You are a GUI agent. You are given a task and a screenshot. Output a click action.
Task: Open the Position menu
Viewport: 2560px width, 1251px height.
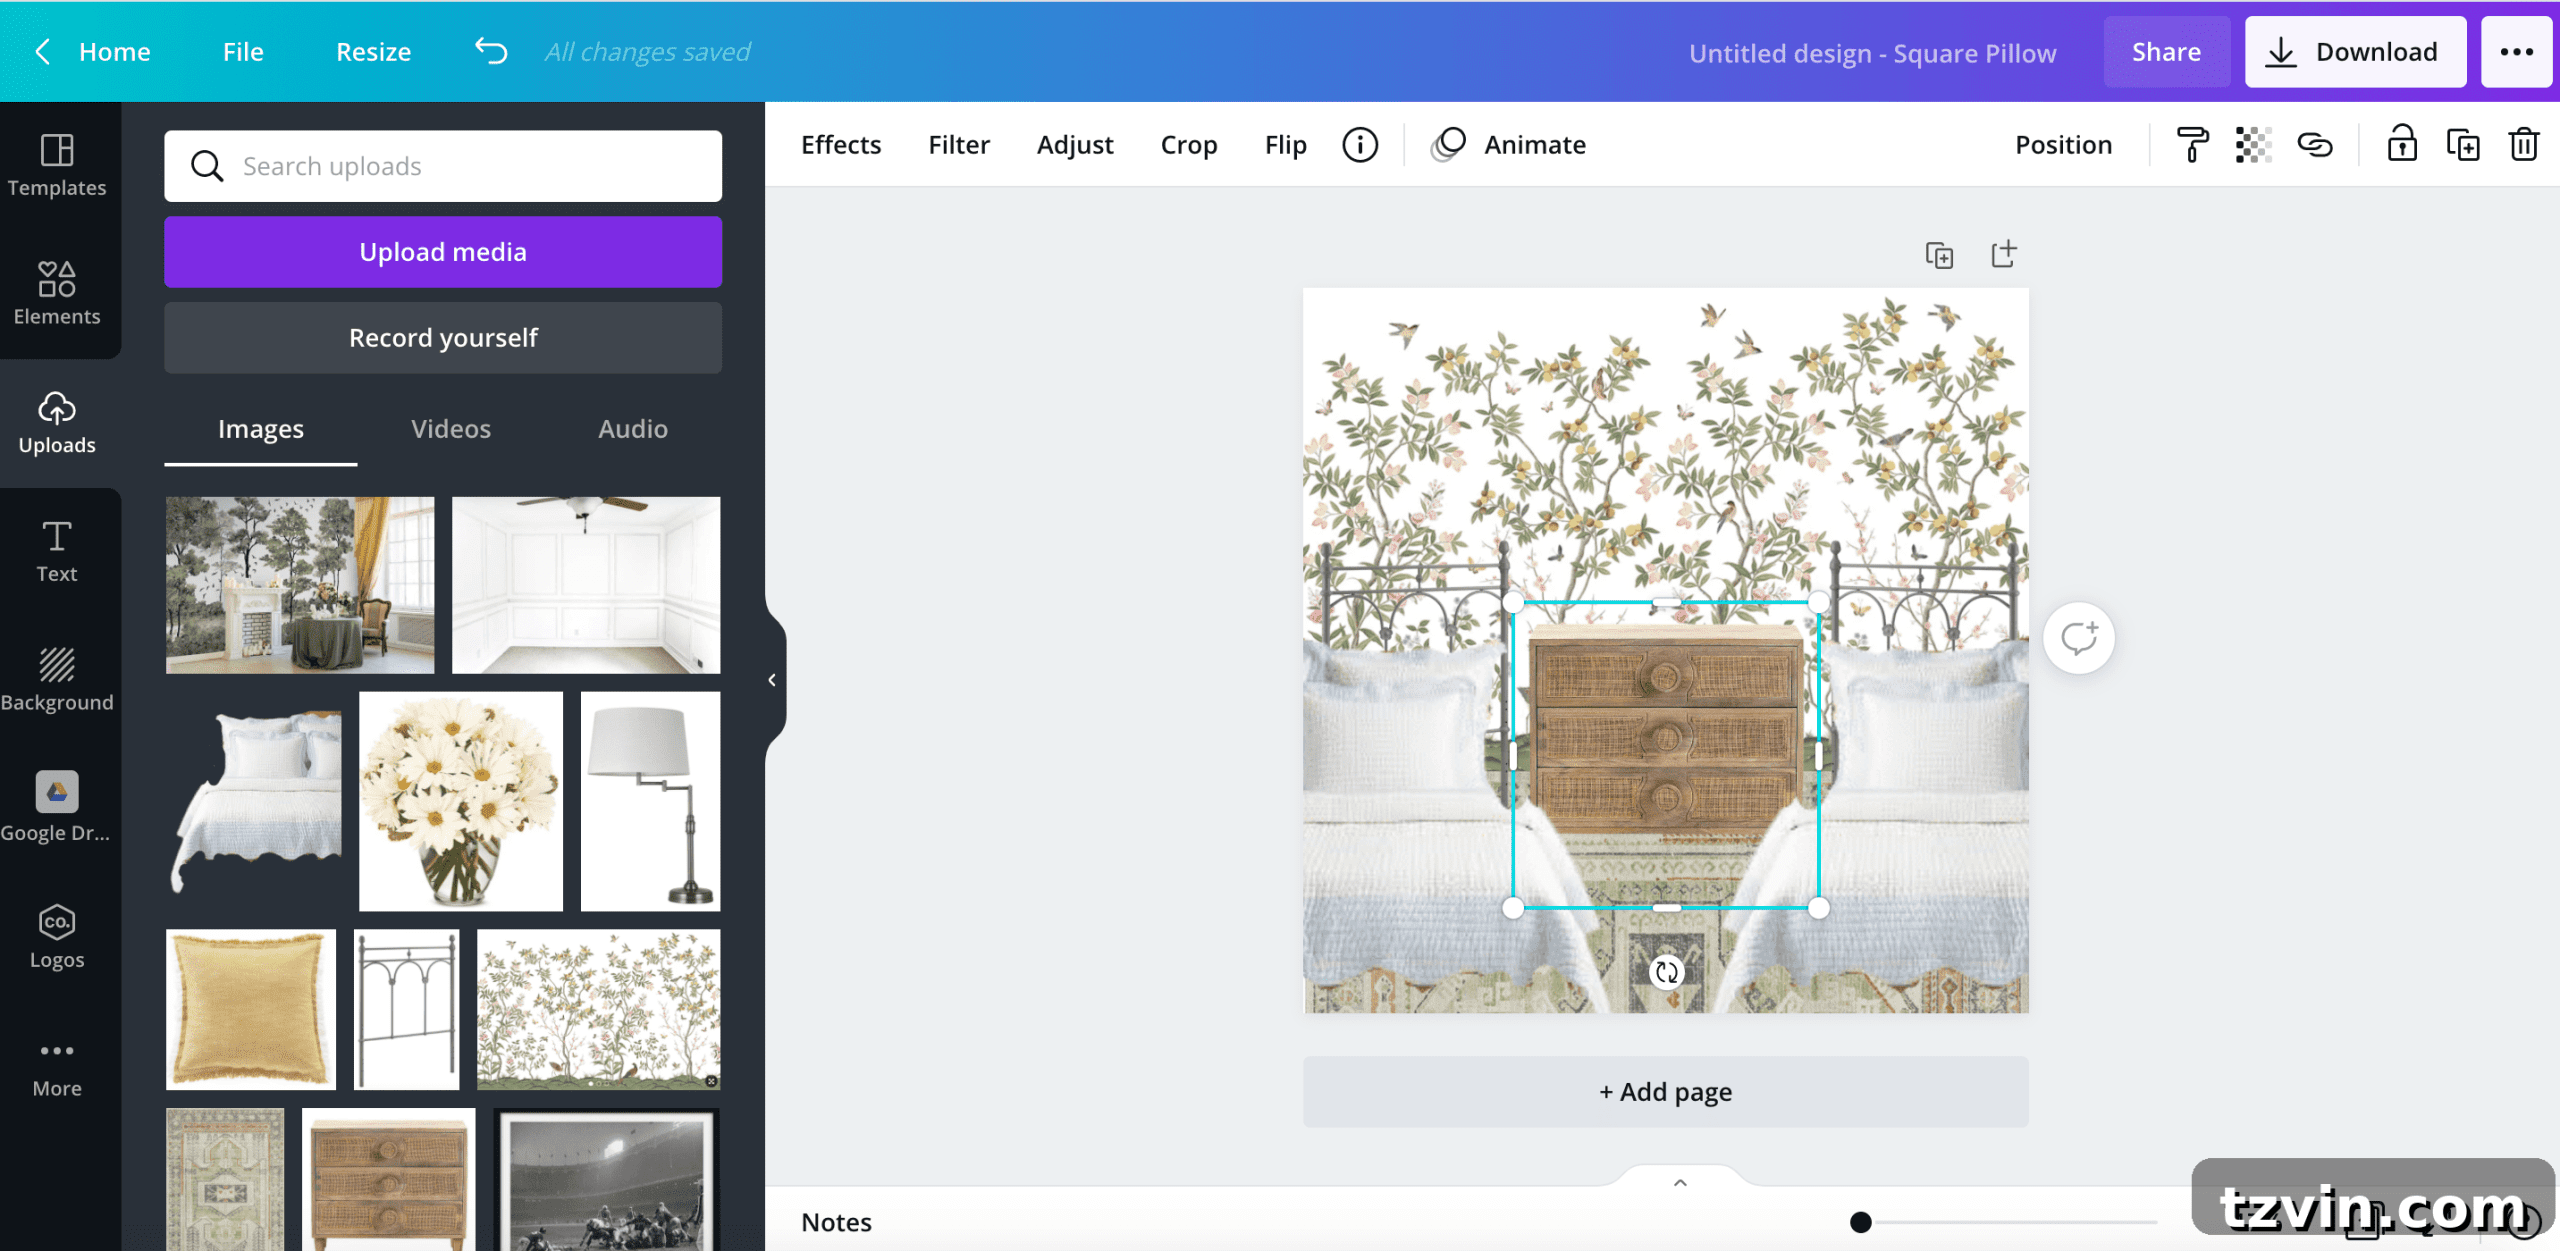pyautogui.click(x=2063, y=145)
